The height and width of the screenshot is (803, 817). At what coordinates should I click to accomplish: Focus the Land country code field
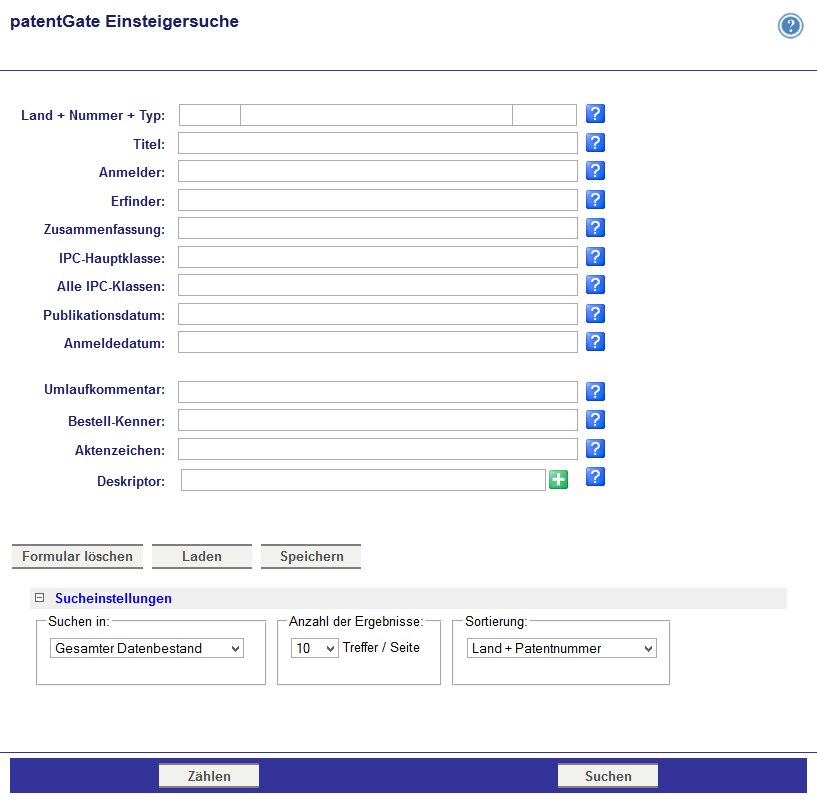(210, 115)
